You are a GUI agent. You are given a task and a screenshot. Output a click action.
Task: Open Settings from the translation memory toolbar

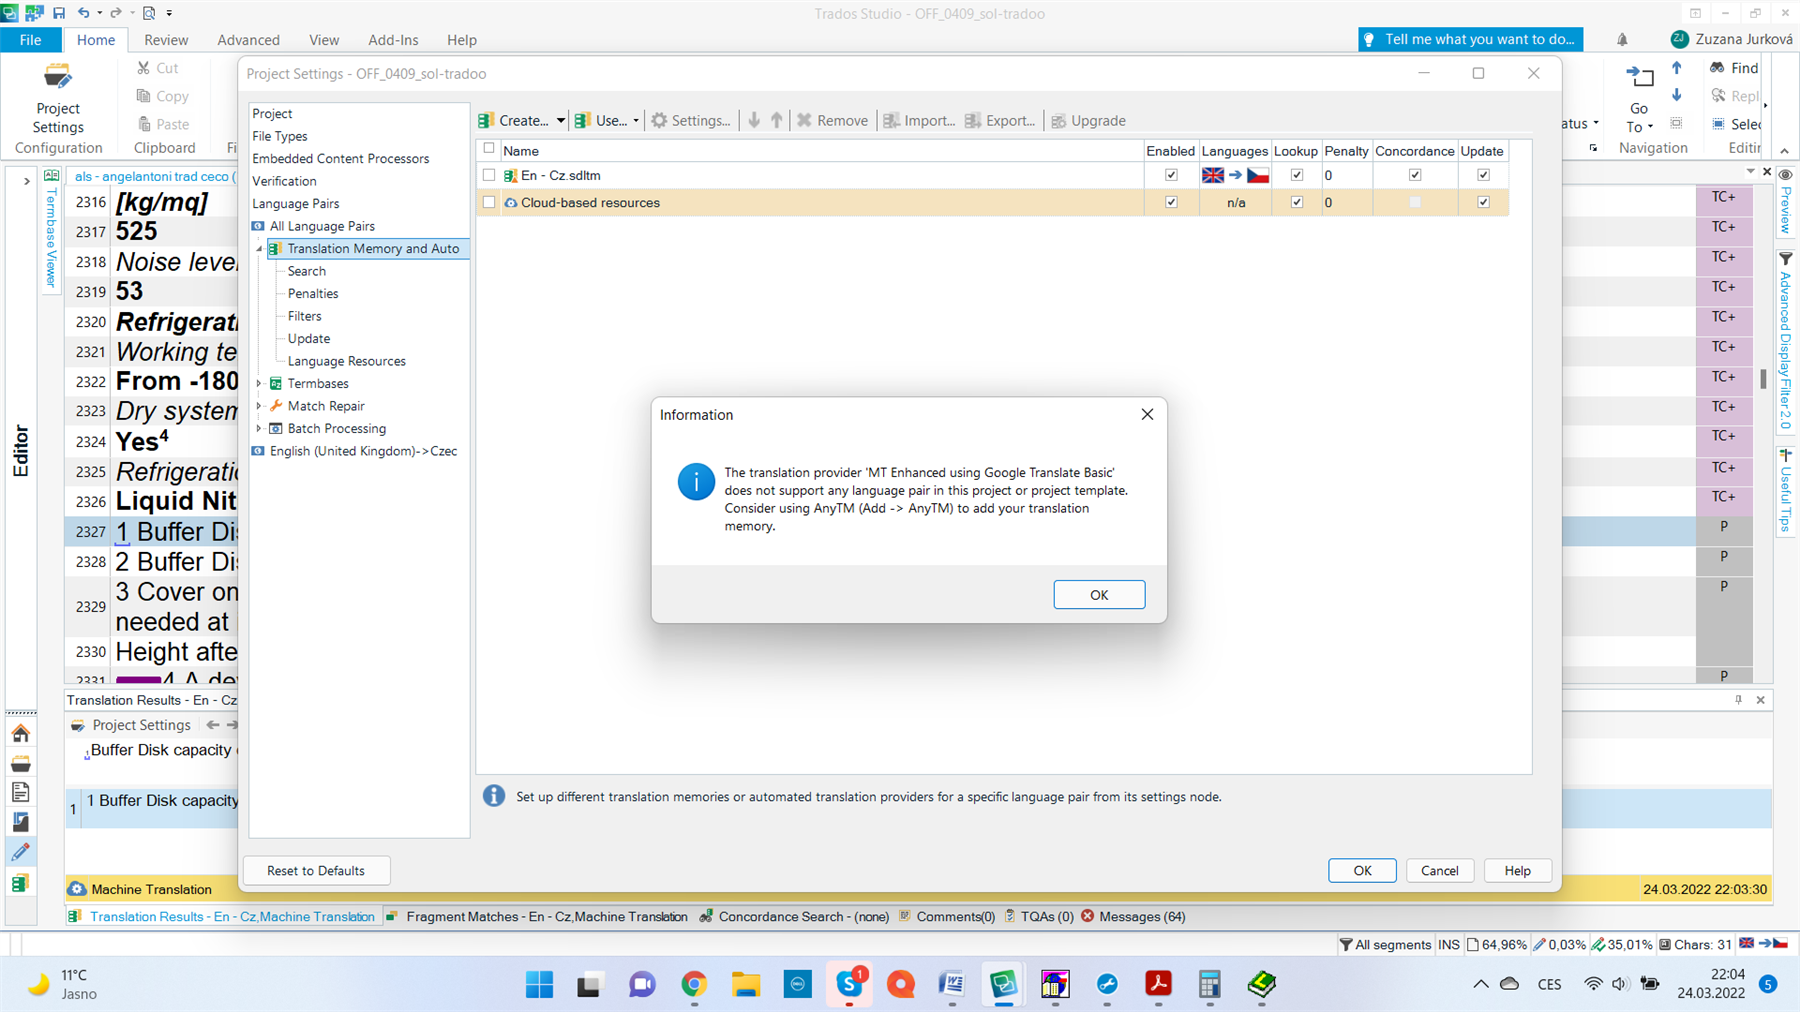tap(691, 120)
